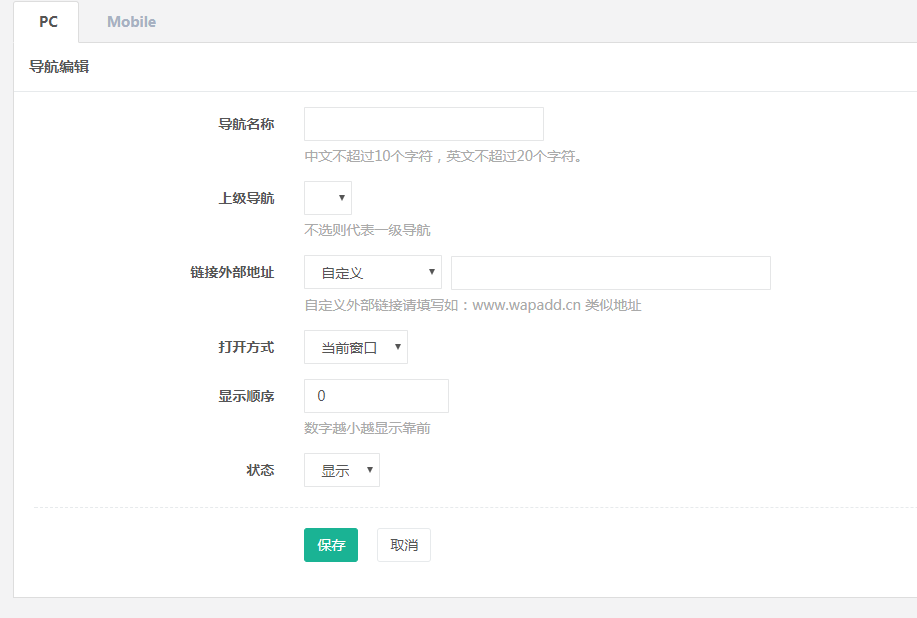Focus the external link URL input box
This screenshot has width=917, height=618.
[x=610, y=273]
